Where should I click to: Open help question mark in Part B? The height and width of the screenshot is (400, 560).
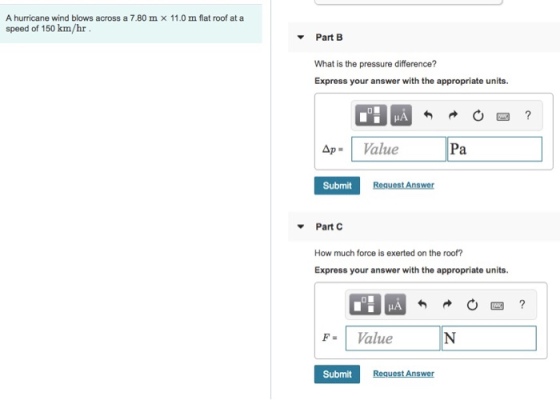[x=528, y=115]
